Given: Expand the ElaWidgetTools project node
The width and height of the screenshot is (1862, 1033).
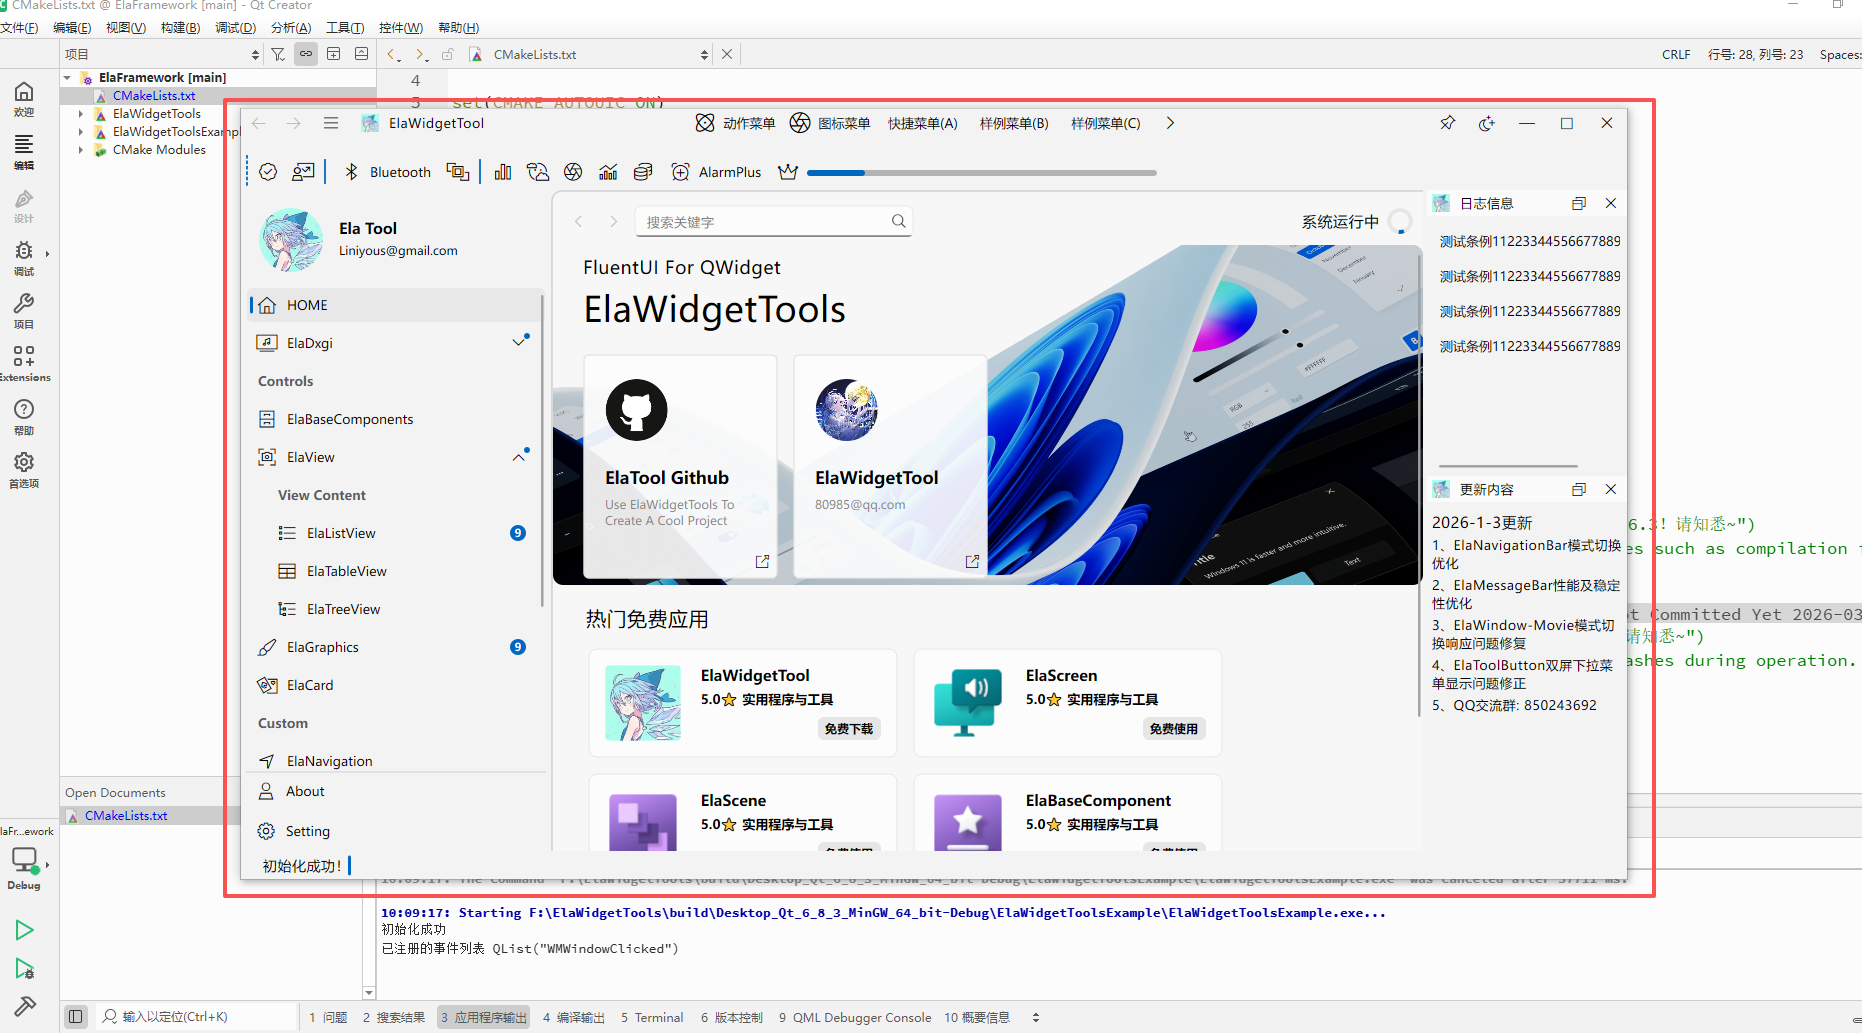Looking at the screenshot, I should [81, 114].
